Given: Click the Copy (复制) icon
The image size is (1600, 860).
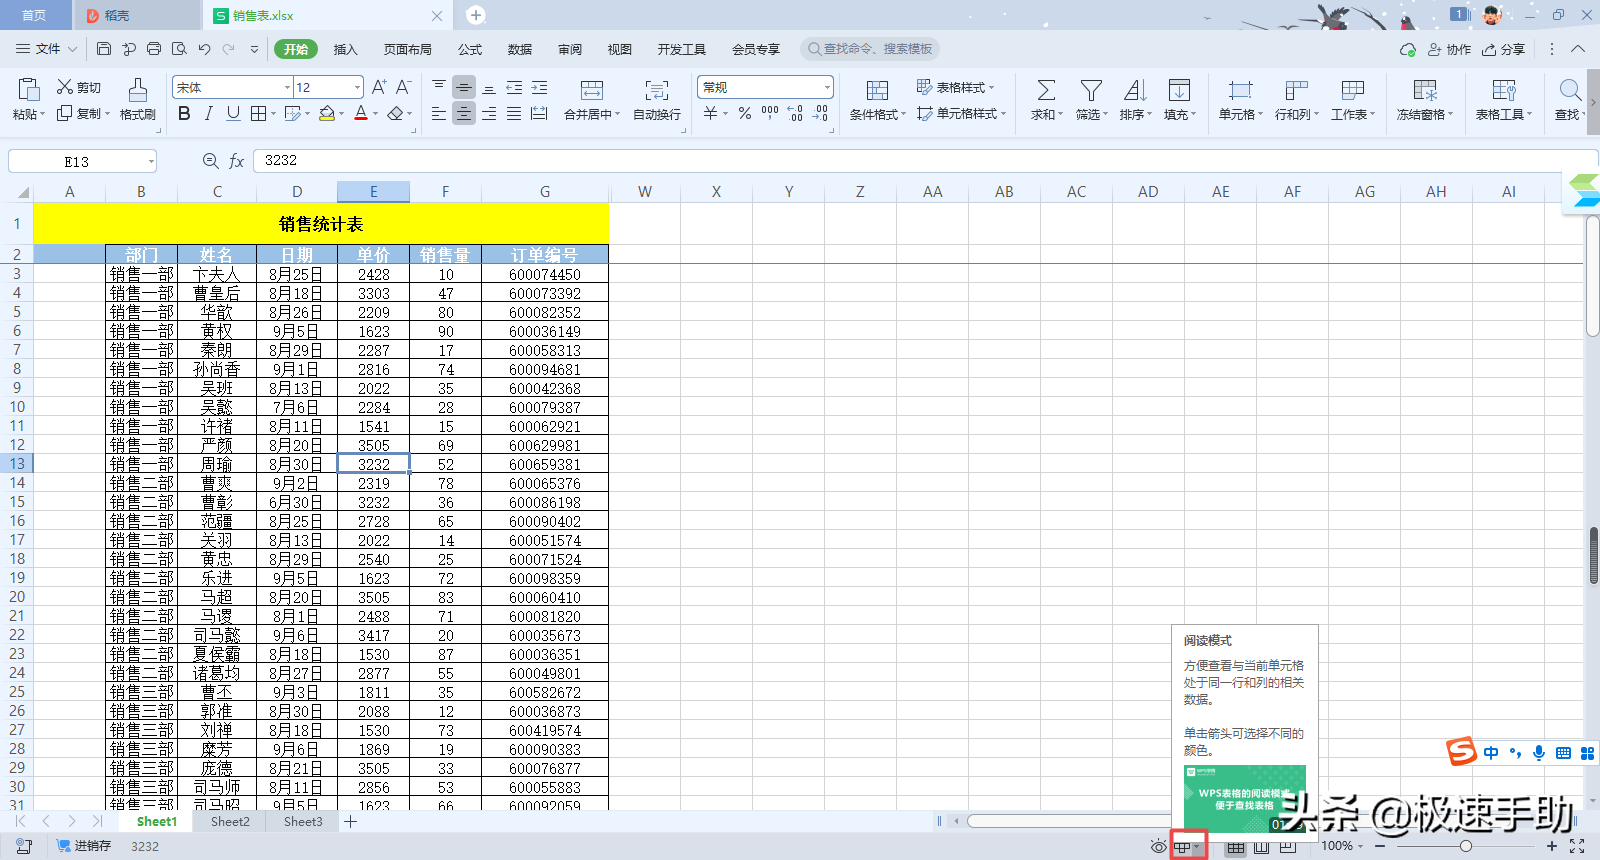Looking at the screenshot, I should click(x=65, y=113).
